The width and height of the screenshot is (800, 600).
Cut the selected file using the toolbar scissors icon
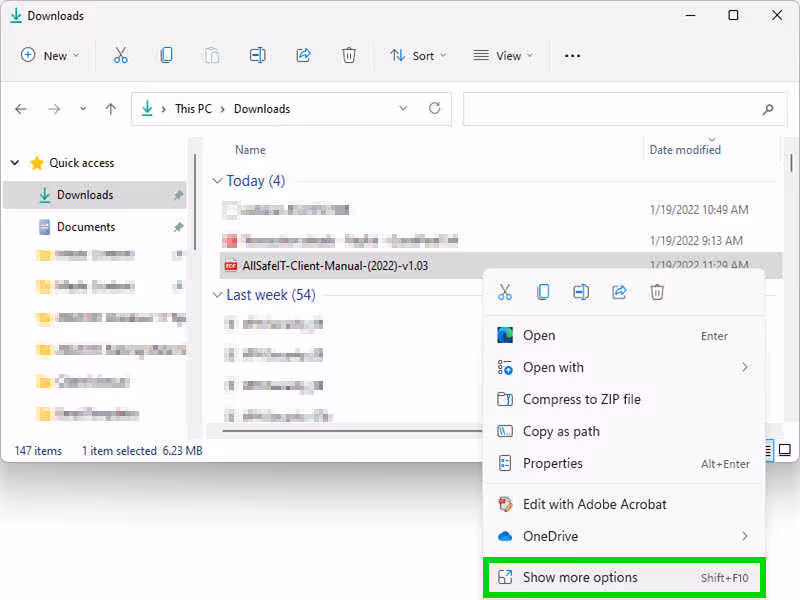[120, 55]
